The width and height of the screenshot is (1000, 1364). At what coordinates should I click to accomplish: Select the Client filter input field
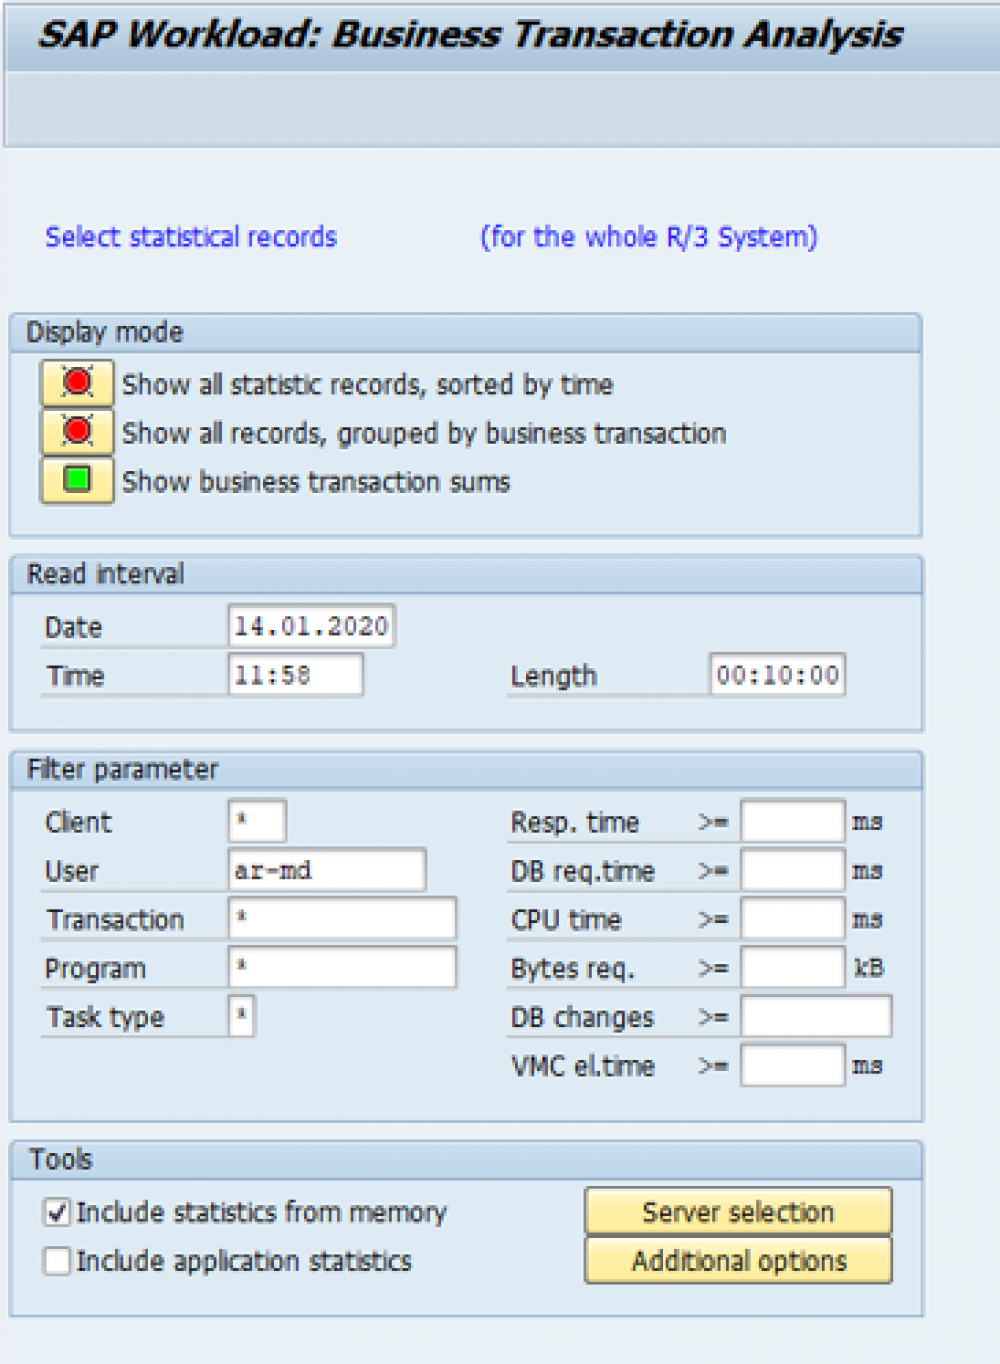pos(257,821)
